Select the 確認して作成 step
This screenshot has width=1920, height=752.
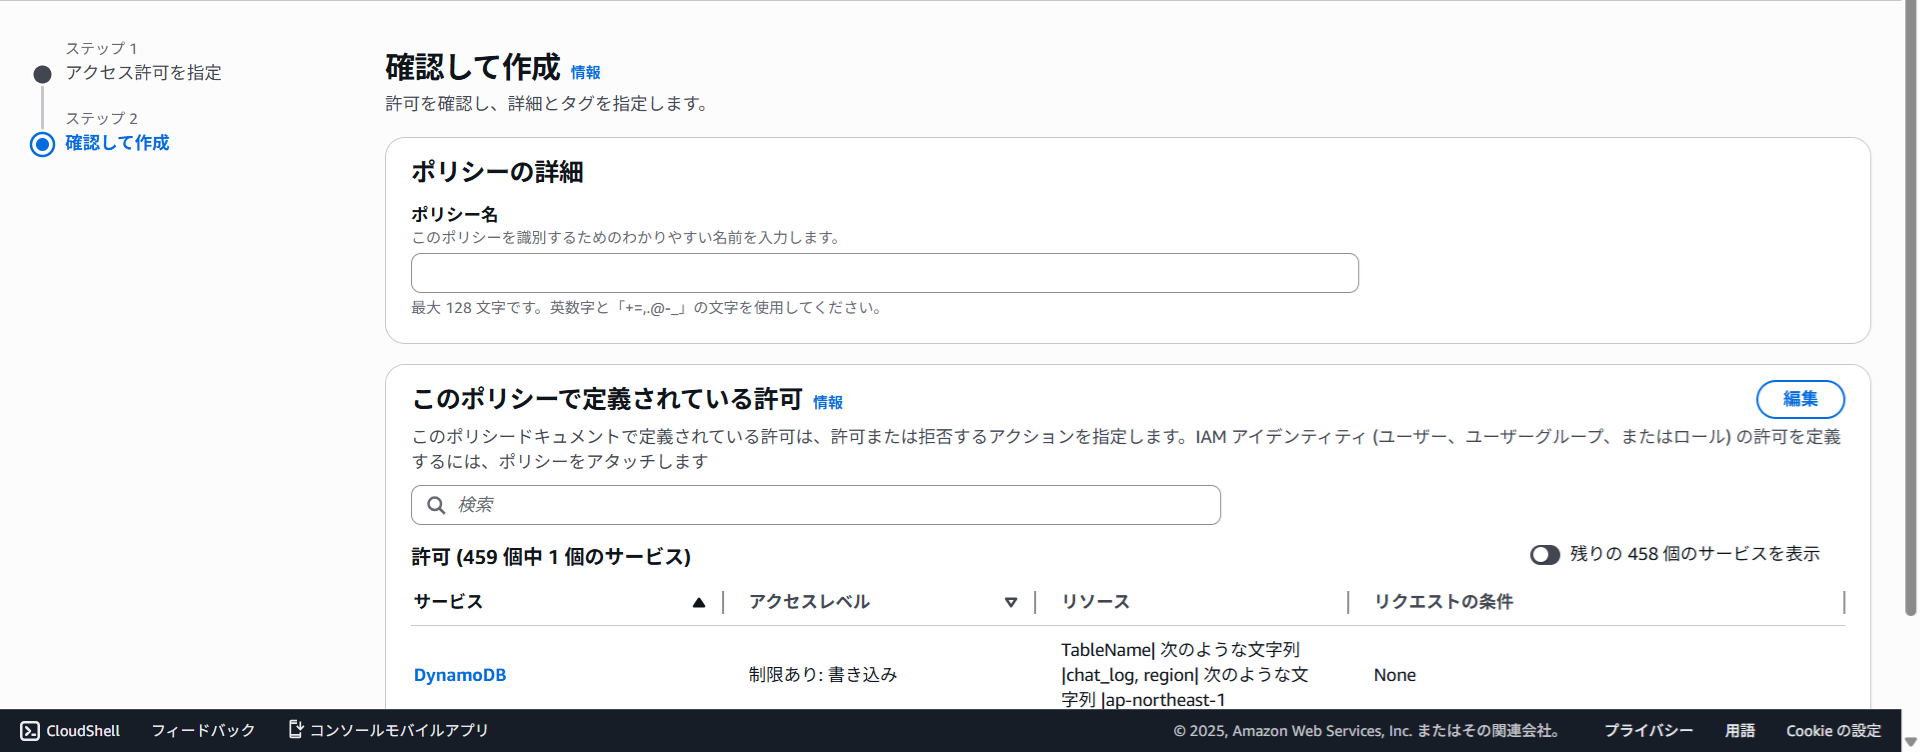tap(117, 143)
